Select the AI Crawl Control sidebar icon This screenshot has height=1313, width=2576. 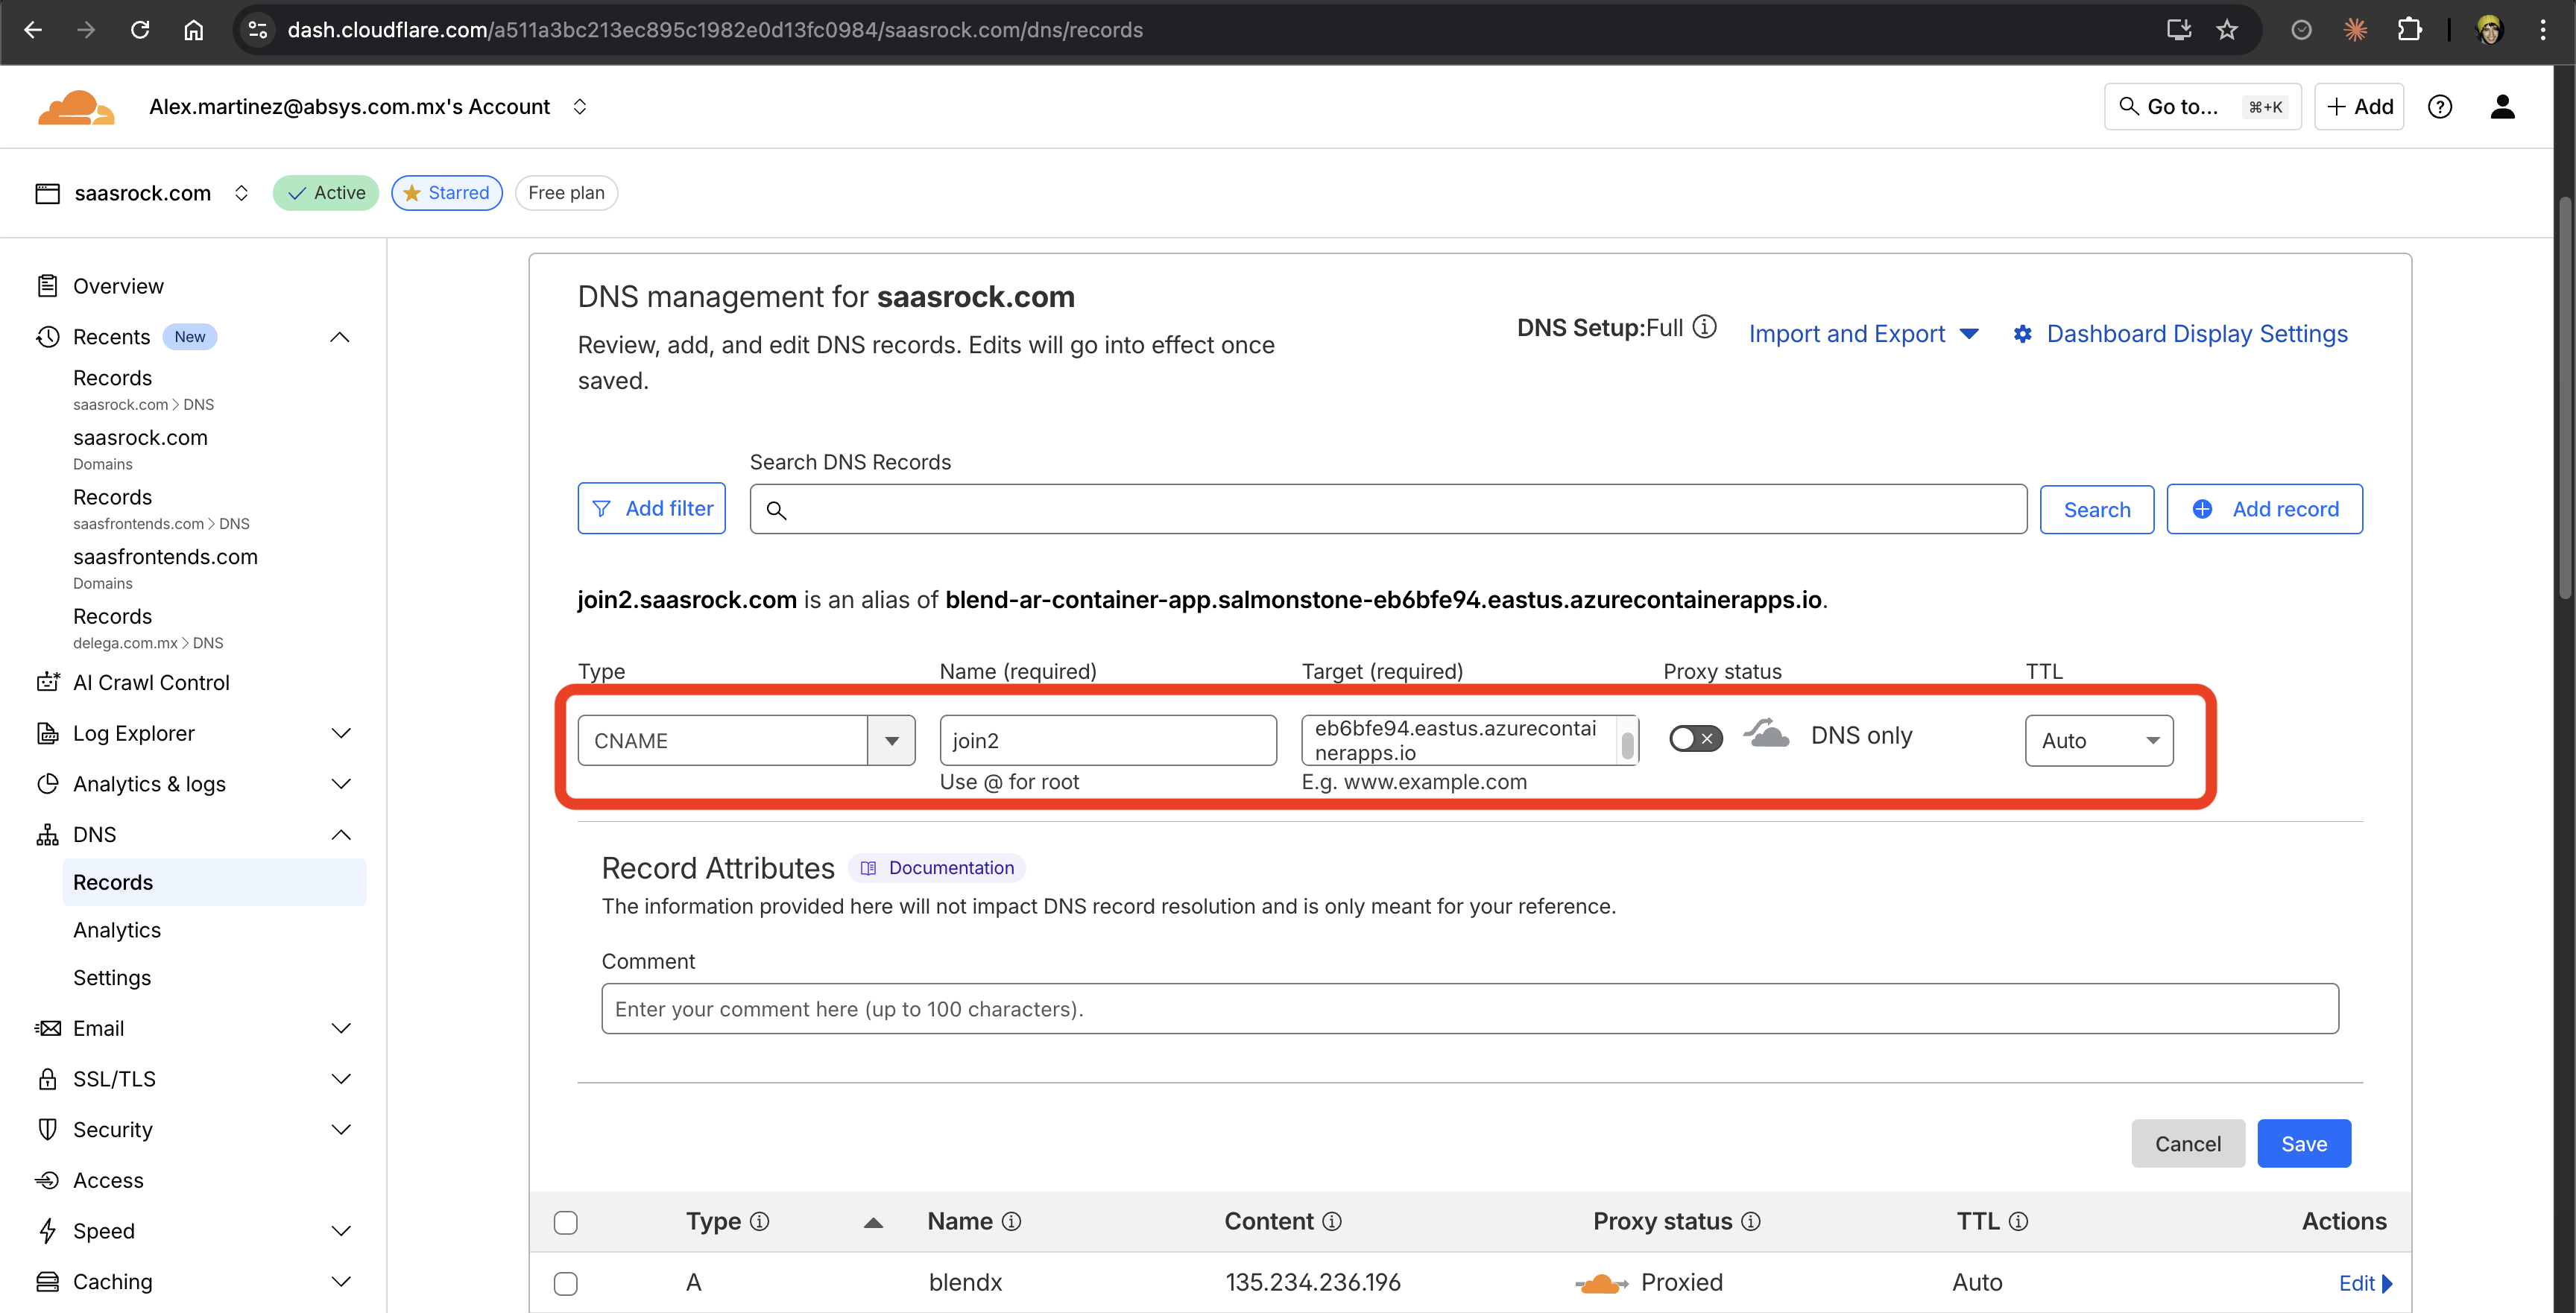48,682
